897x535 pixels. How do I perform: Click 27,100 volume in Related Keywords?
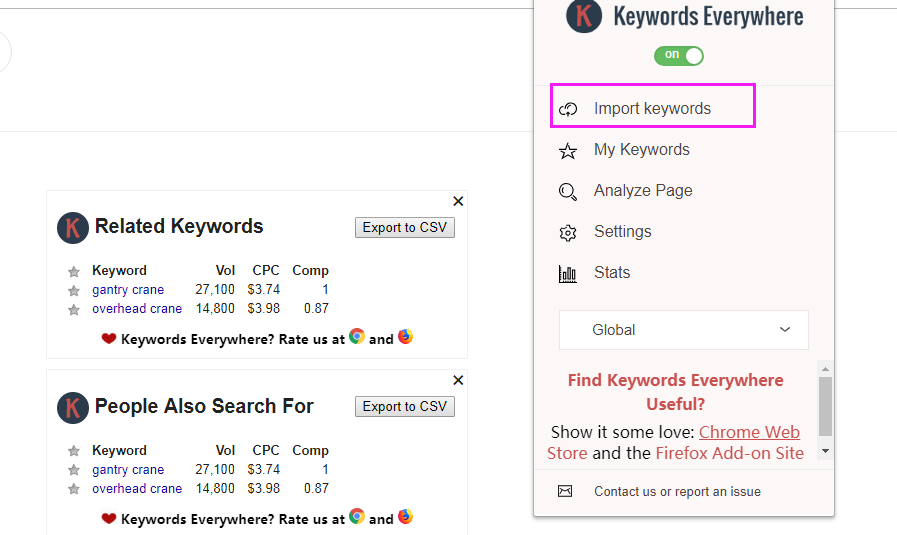click(215, 290)
